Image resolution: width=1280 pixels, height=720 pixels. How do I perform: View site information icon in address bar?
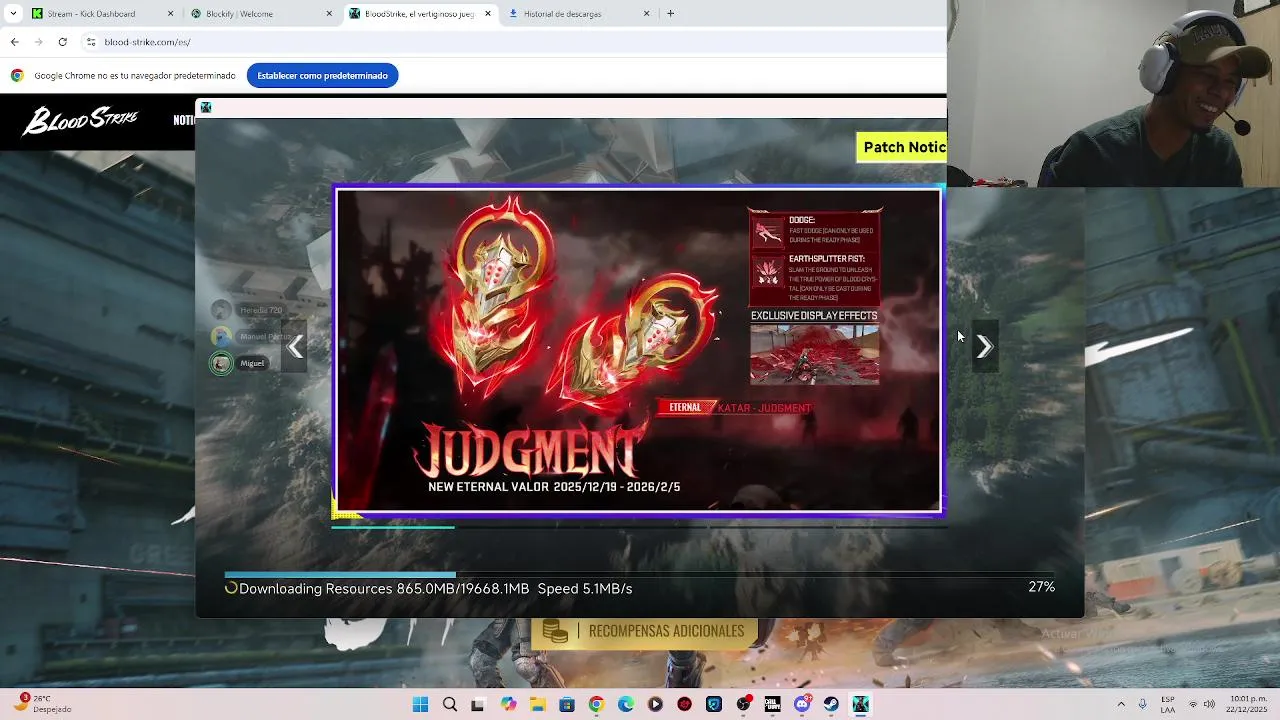90,42
